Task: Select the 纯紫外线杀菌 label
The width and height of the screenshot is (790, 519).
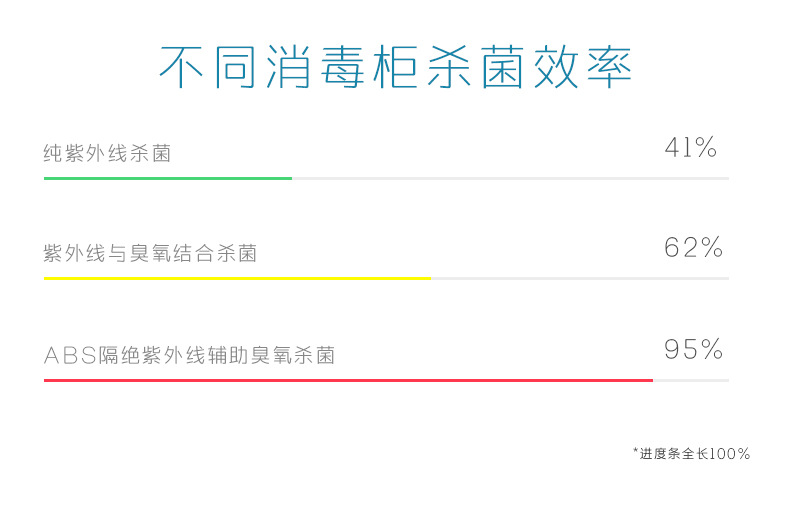Action: 107,154
